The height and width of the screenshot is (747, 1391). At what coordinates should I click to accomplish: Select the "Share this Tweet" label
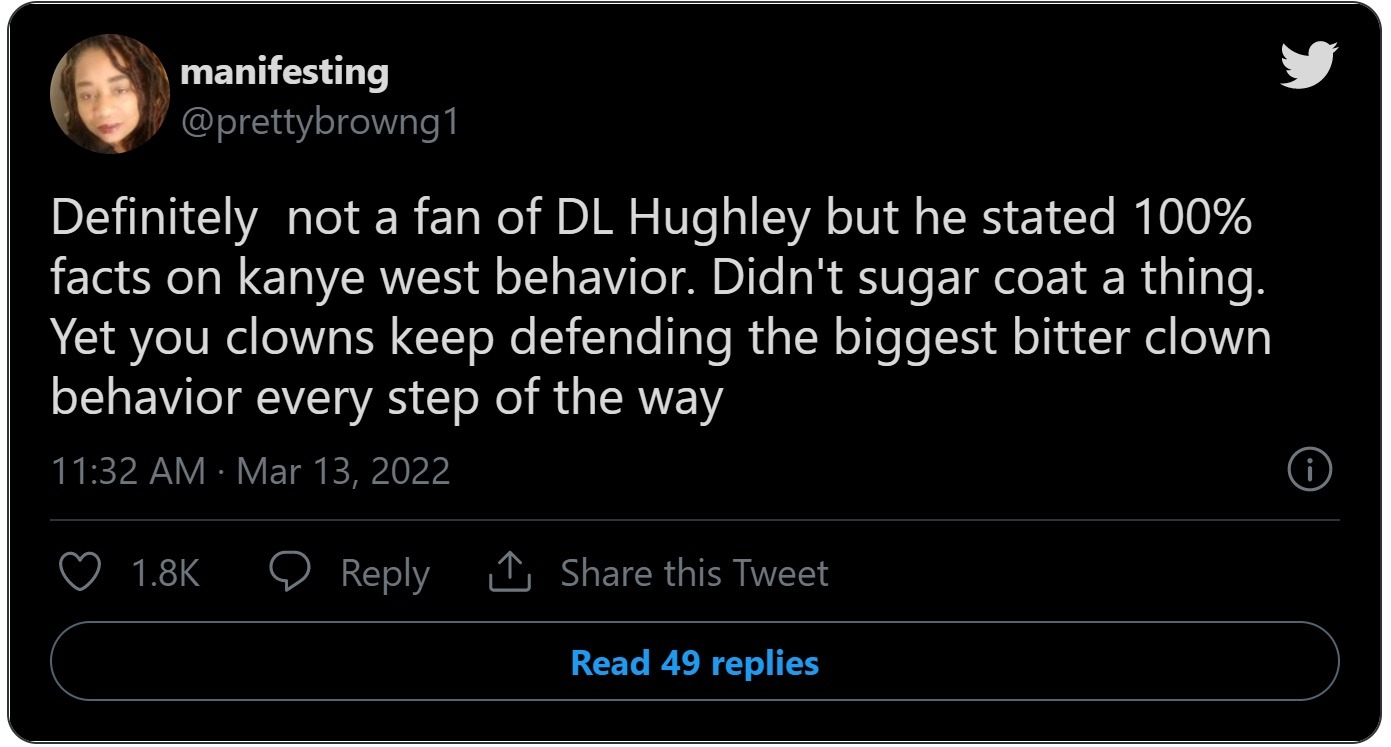[694, 573]
